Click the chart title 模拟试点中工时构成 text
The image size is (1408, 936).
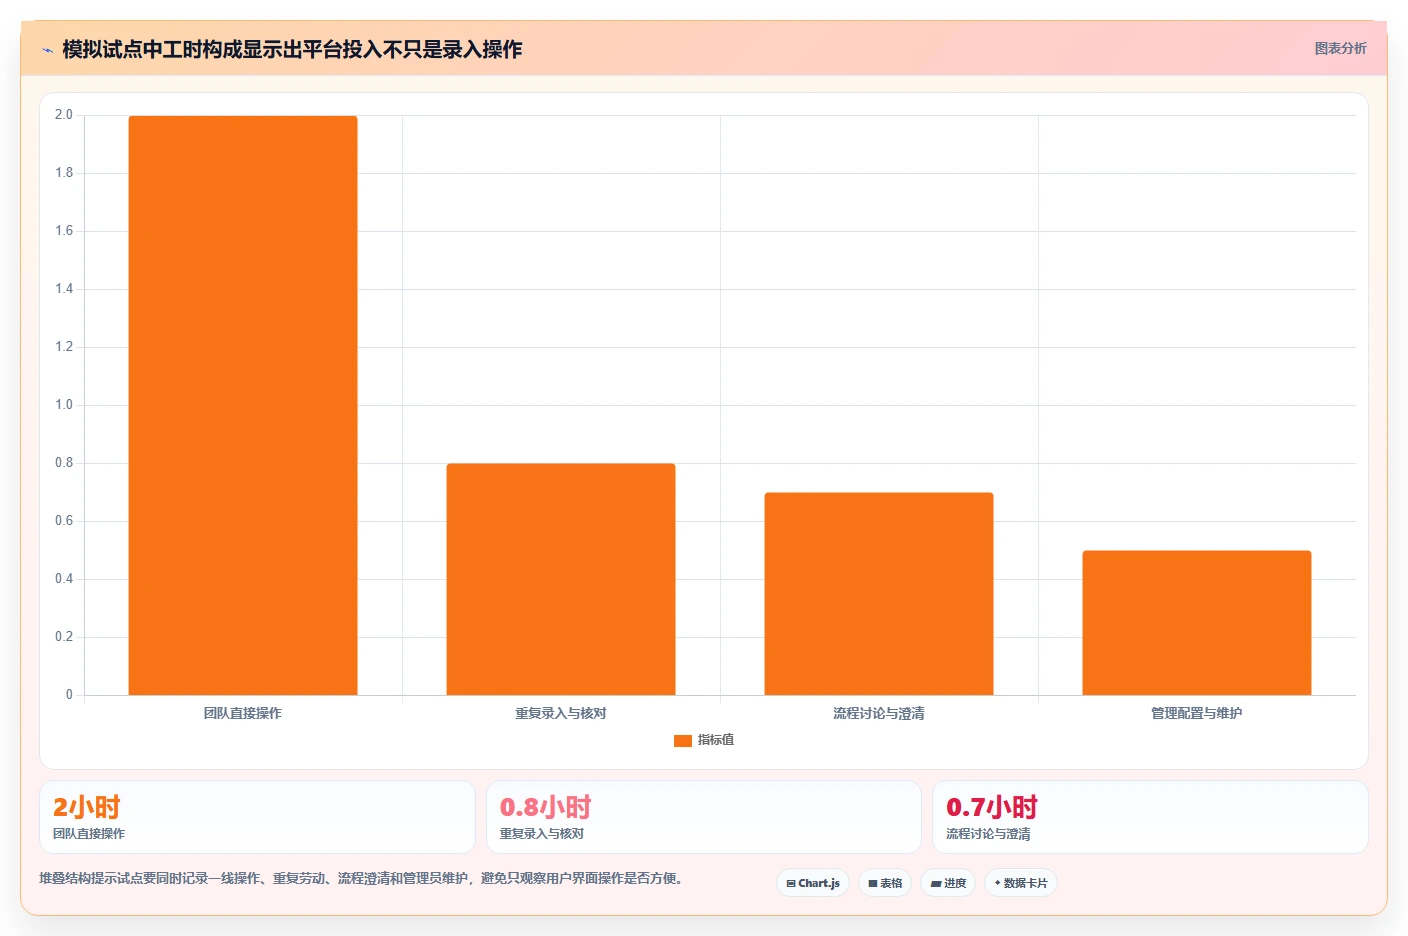point(292,49)
